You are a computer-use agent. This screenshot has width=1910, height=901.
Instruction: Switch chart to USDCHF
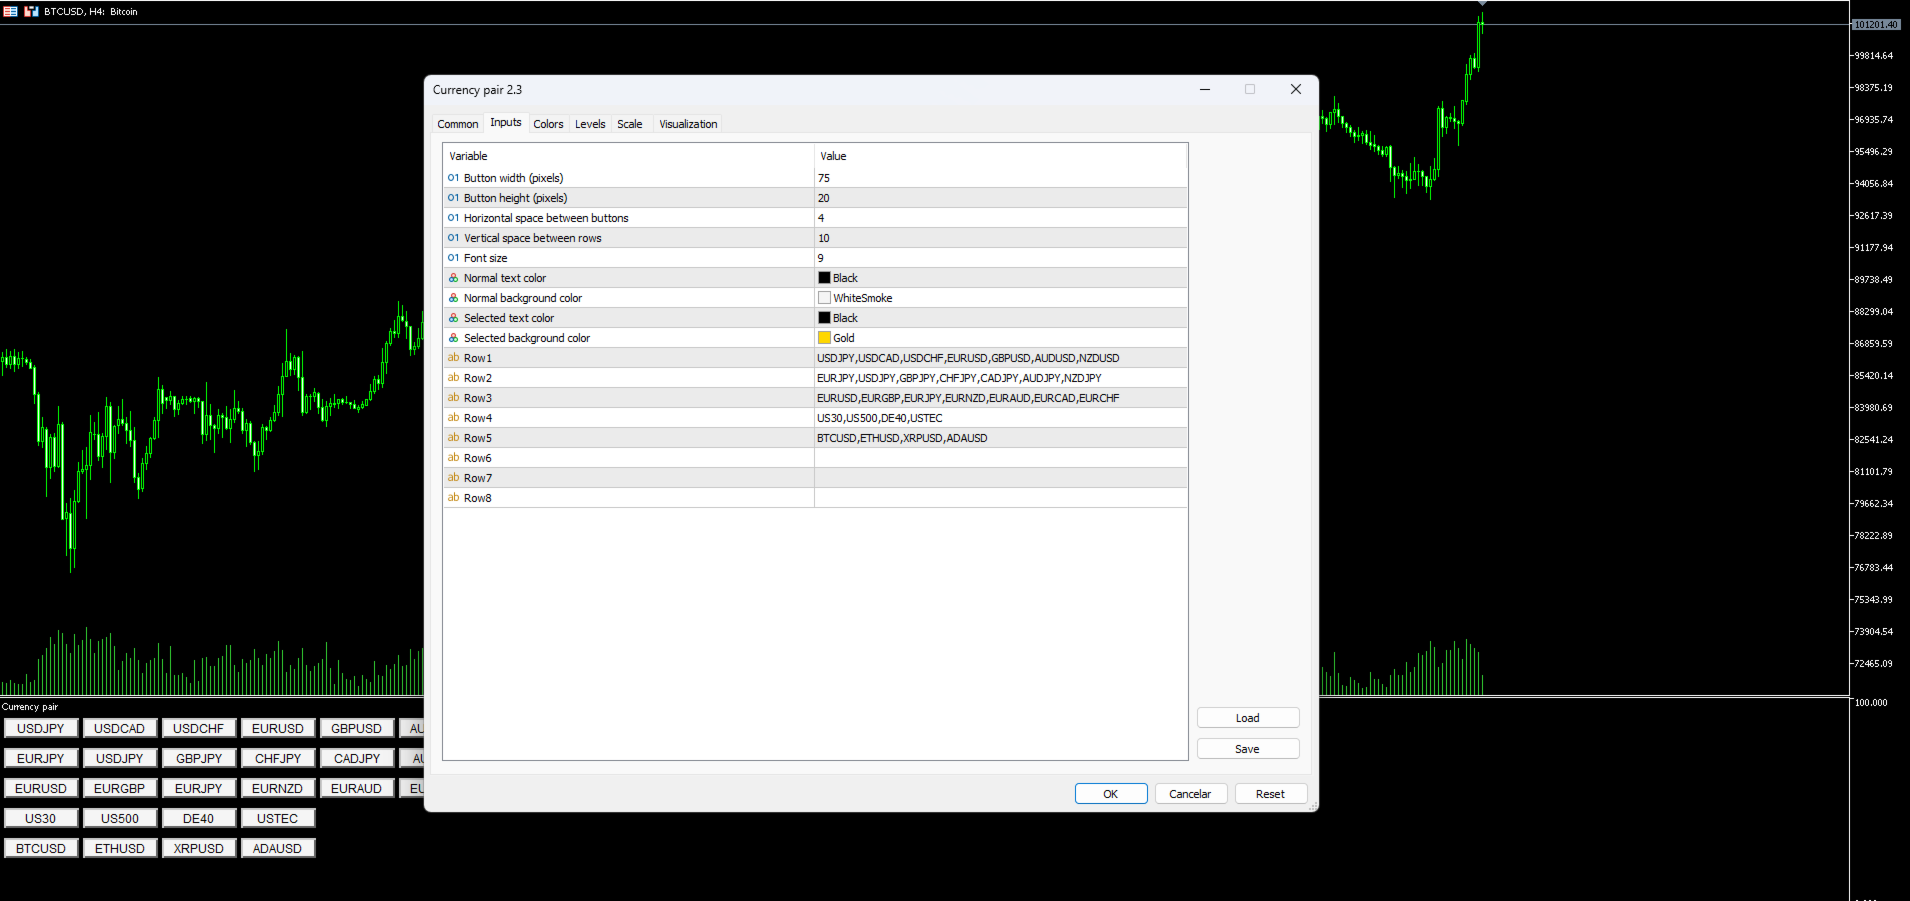(x=198, y=729)
